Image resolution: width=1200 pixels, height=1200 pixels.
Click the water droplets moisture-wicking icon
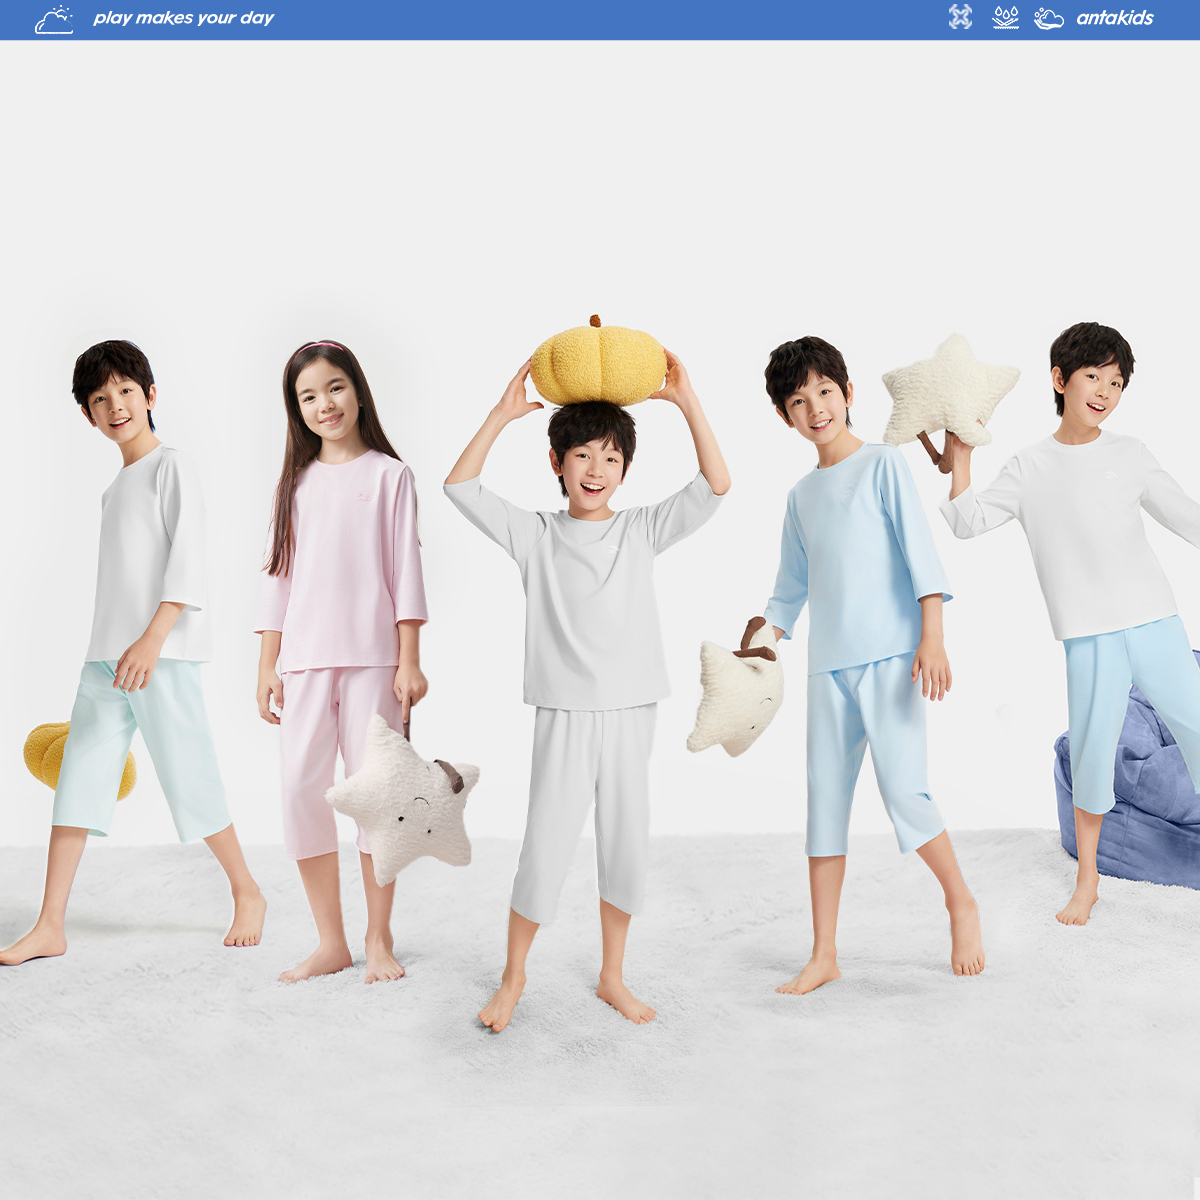click(x=1005, y=17)
